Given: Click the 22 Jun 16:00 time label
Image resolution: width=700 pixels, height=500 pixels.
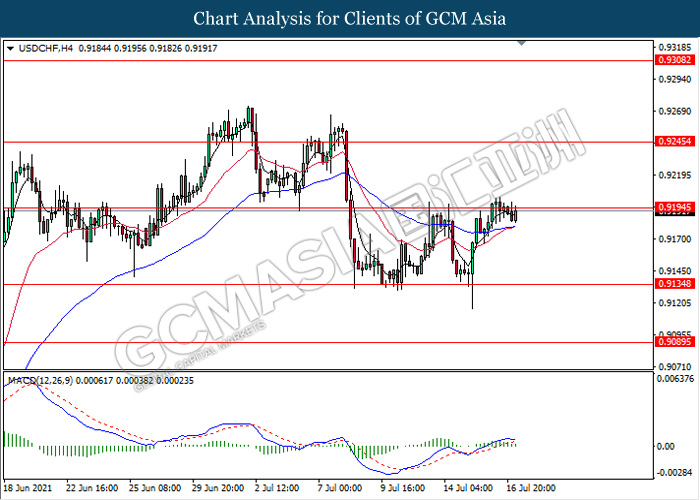Looking at the screenshot, I should click(92, 488).
